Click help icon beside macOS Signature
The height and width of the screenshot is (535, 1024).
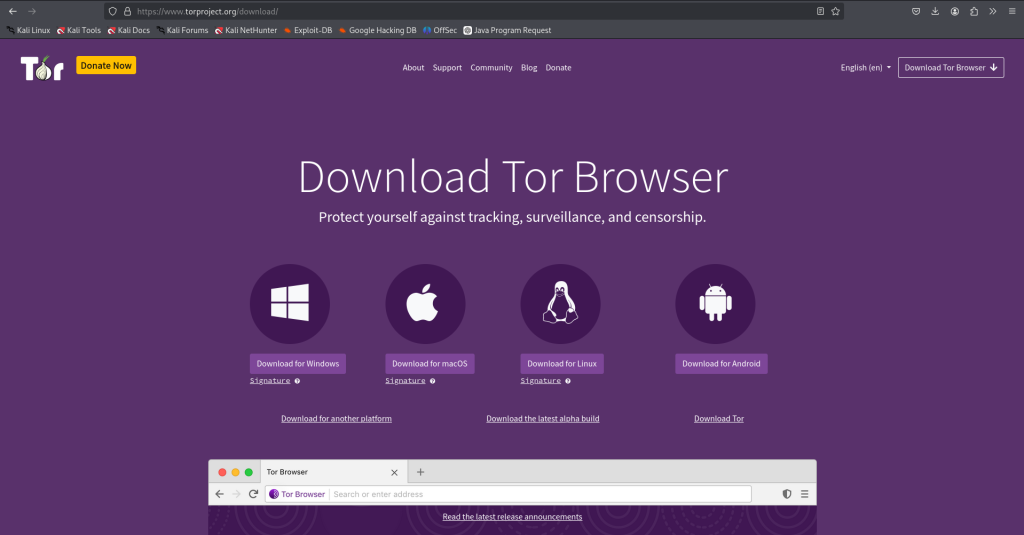pos(432,381)
